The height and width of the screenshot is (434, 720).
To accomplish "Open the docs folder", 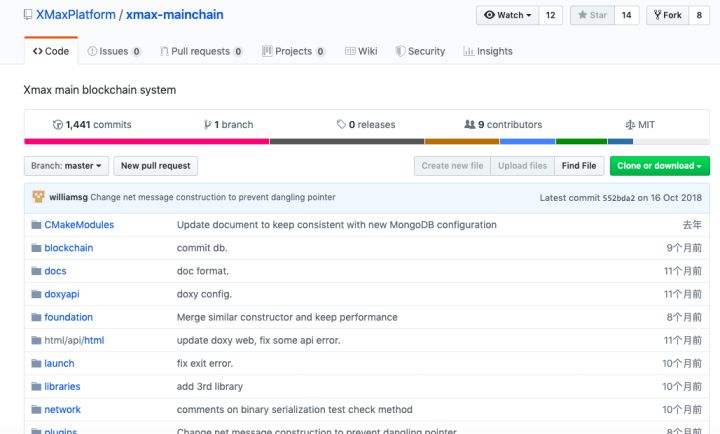I will (55, 271).
